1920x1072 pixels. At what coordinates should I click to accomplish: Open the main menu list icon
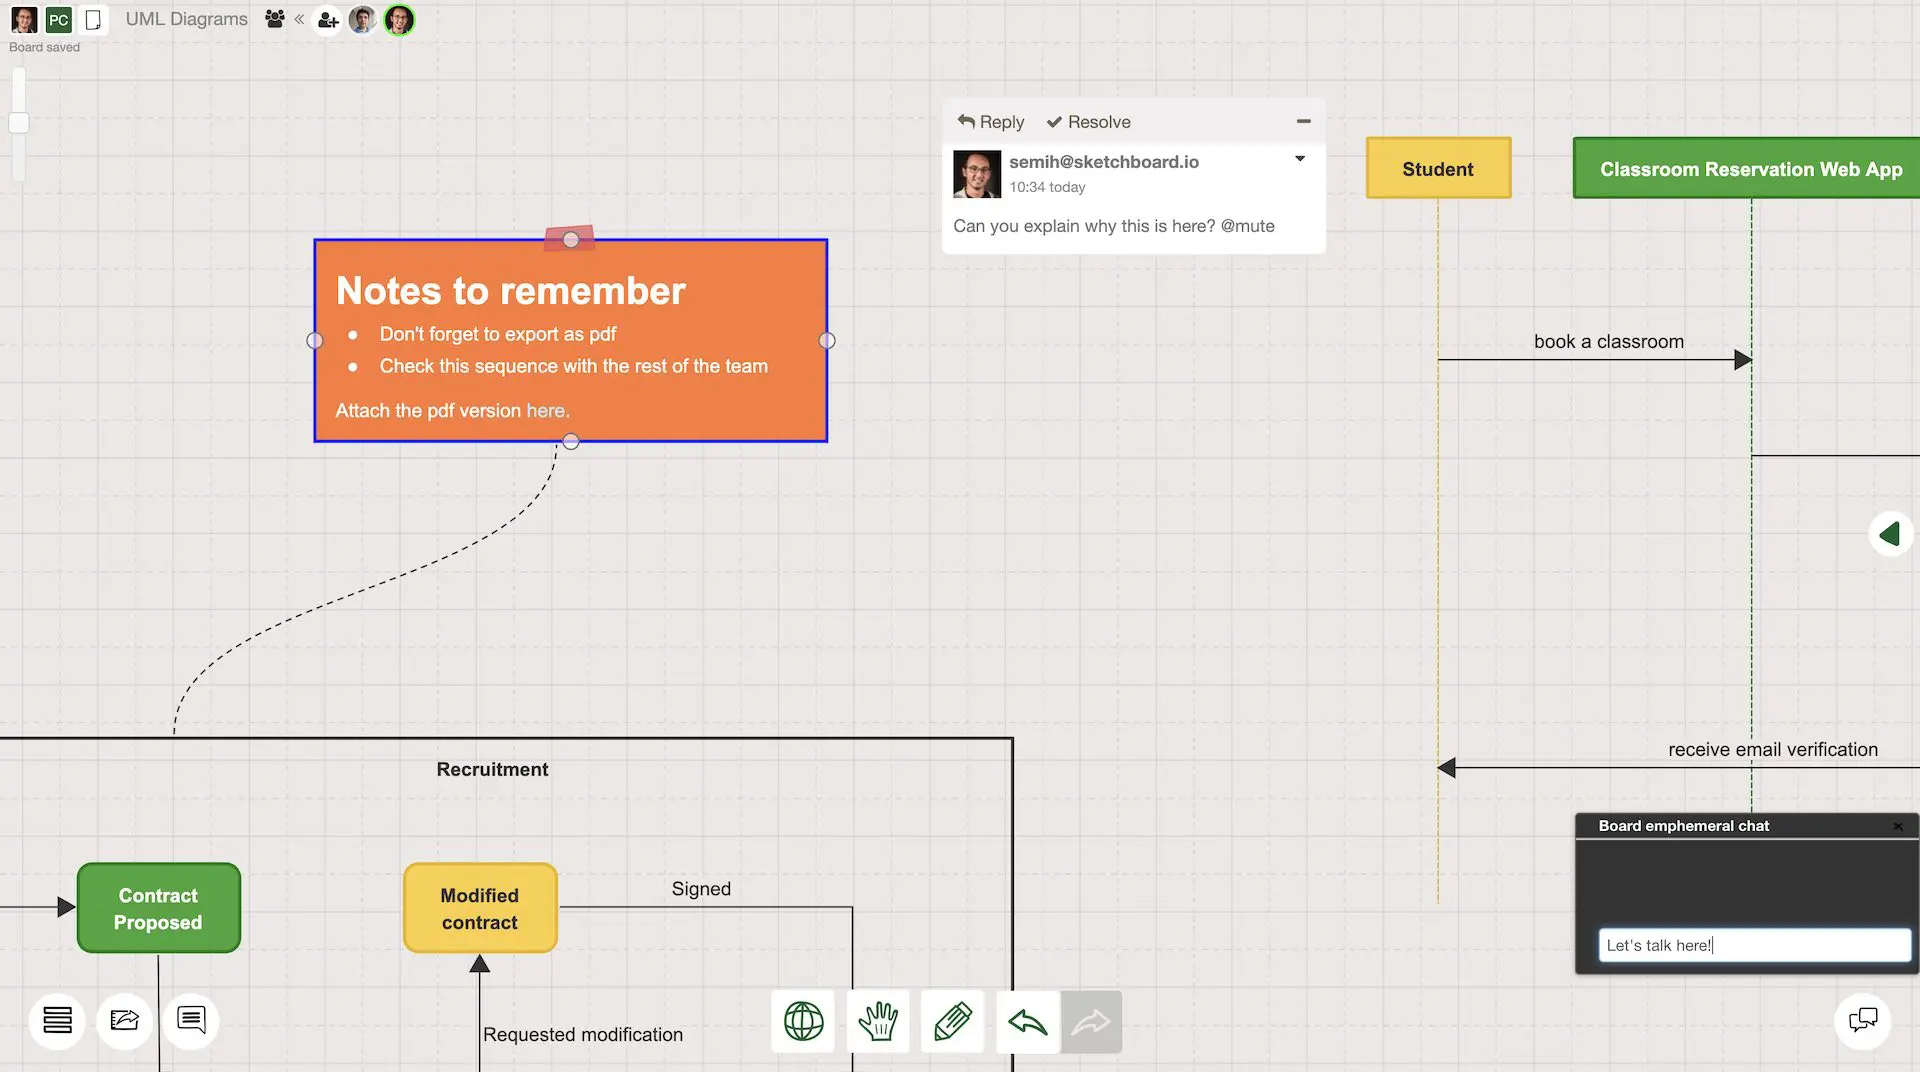click(x=58, y=1020)
